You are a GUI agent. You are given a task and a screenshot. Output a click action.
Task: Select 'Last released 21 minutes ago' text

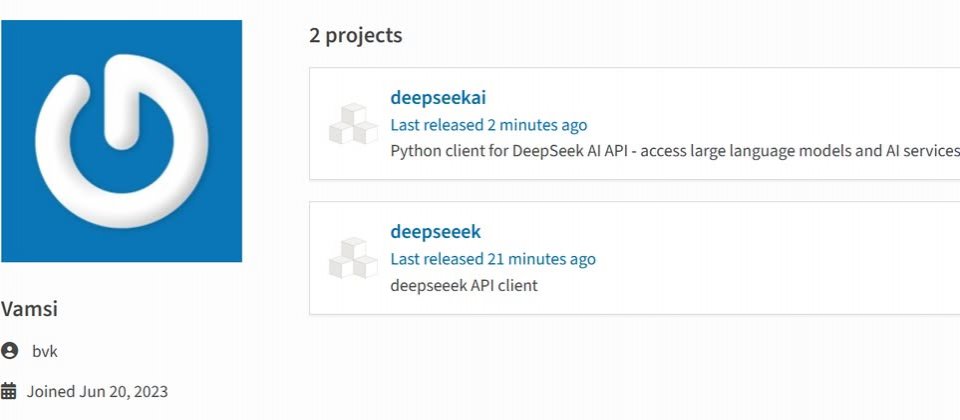(x=493, y=260)
